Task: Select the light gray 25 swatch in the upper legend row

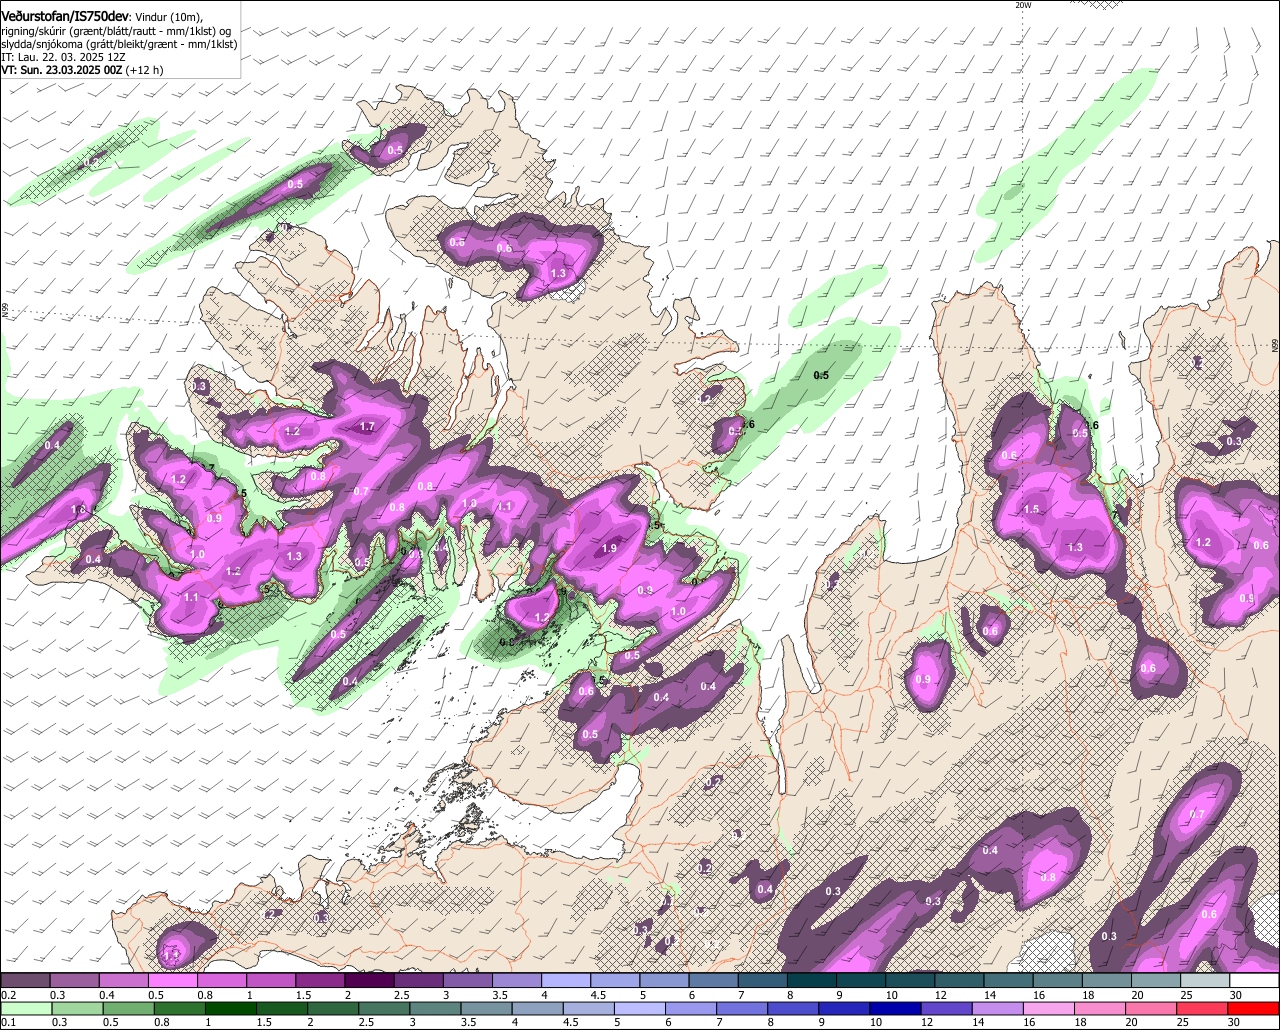Action: tap(1205, 980)
